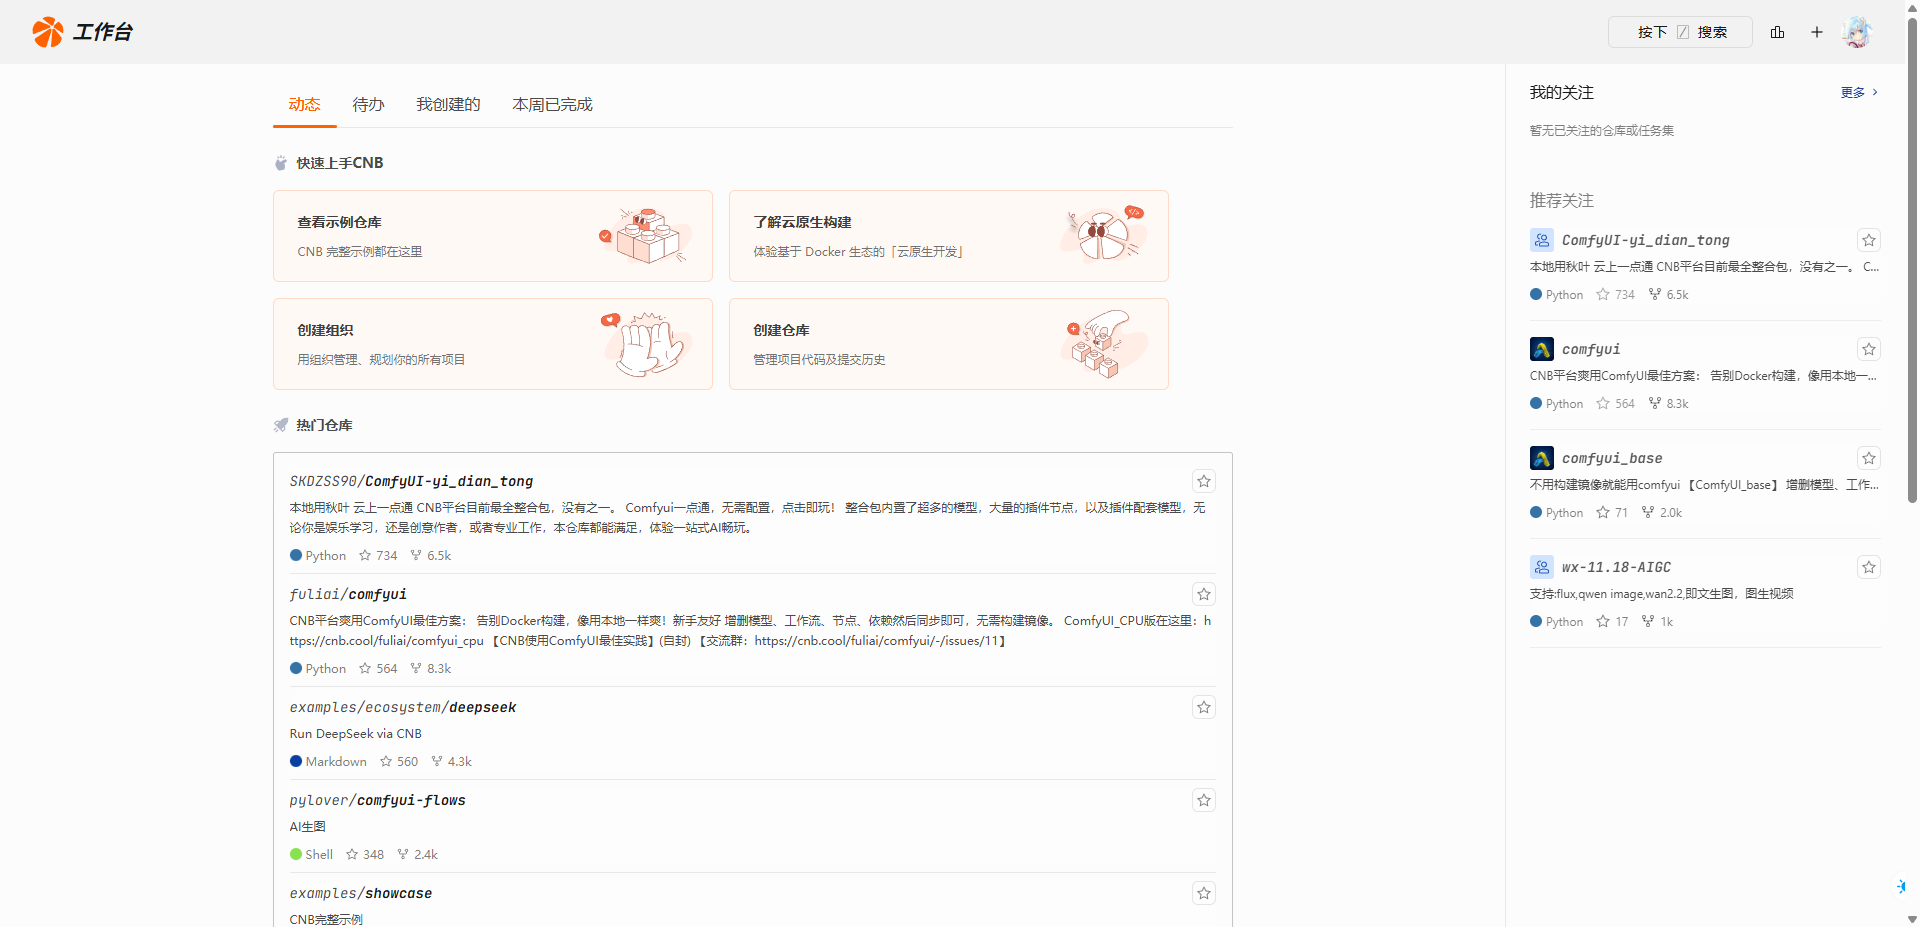Click the wx-11.18-AIGC organization icon
The height and width of the screenshot is (927, 1920).
[1541, 567]
